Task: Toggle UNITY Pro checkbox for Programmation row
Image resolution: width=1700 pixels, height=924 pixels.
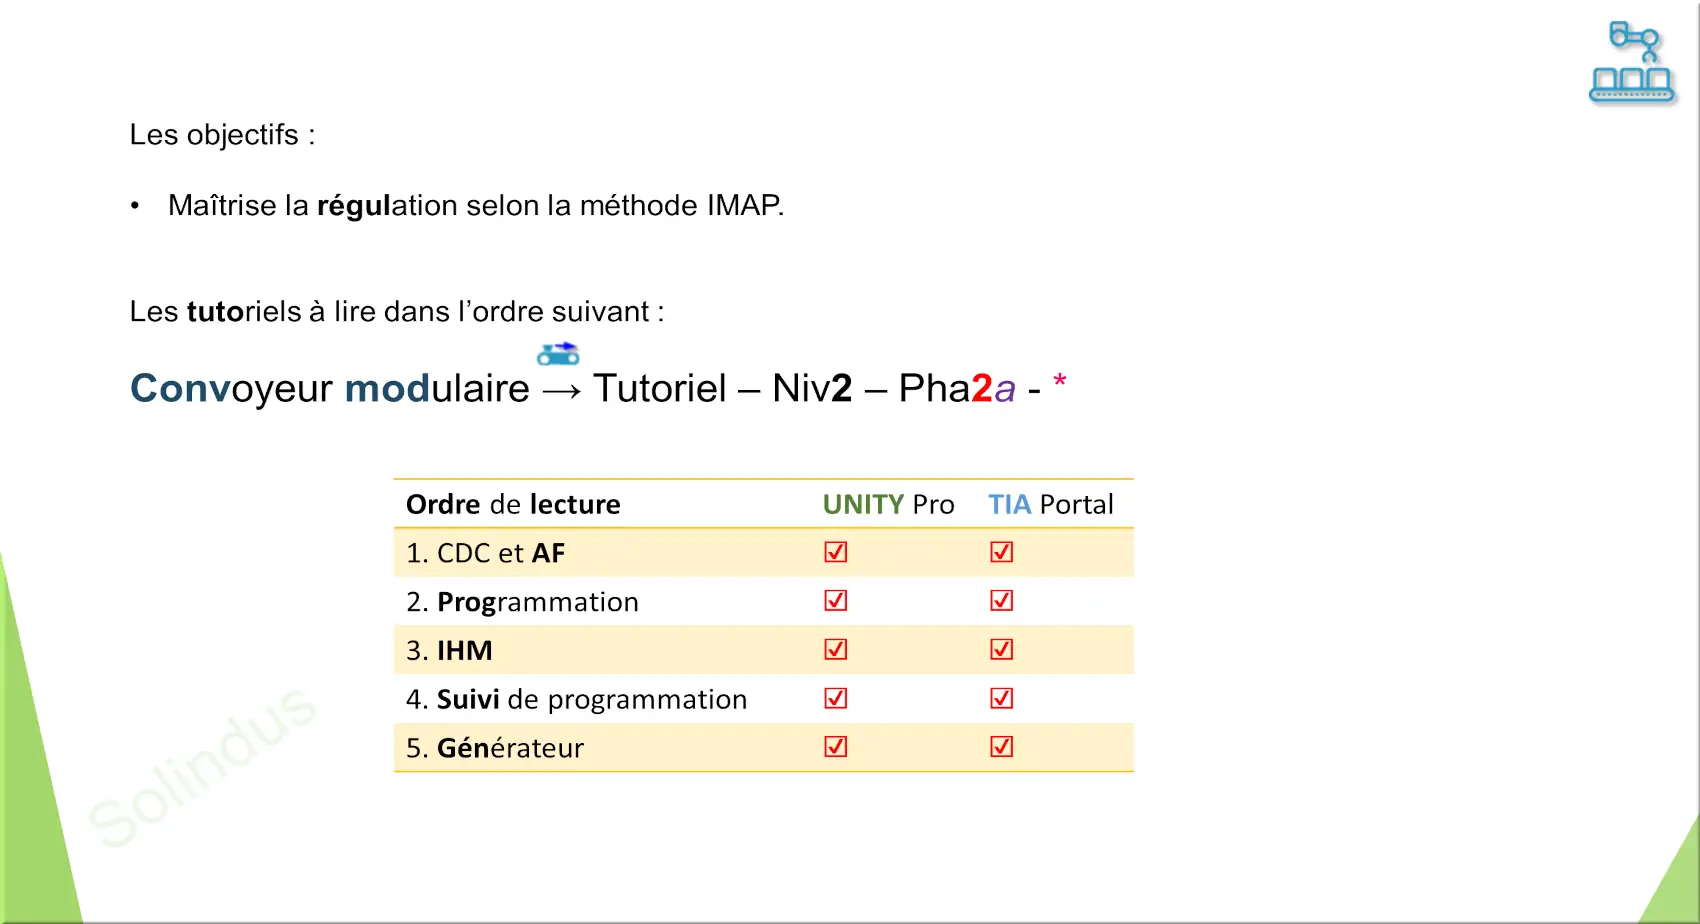Action: pos(836,600)
